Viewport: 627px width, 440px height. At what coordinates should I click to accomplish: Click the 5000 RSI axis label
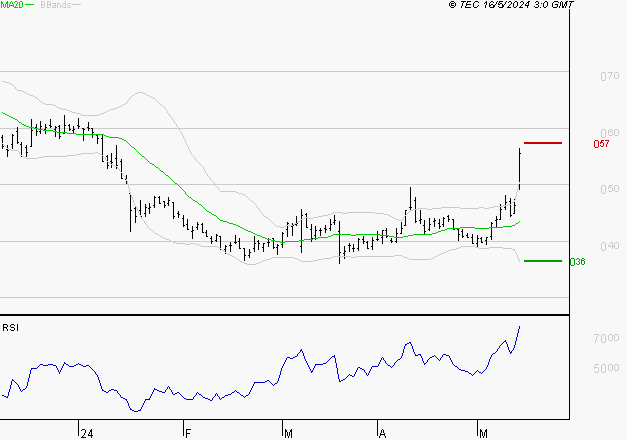pos(606,368)
